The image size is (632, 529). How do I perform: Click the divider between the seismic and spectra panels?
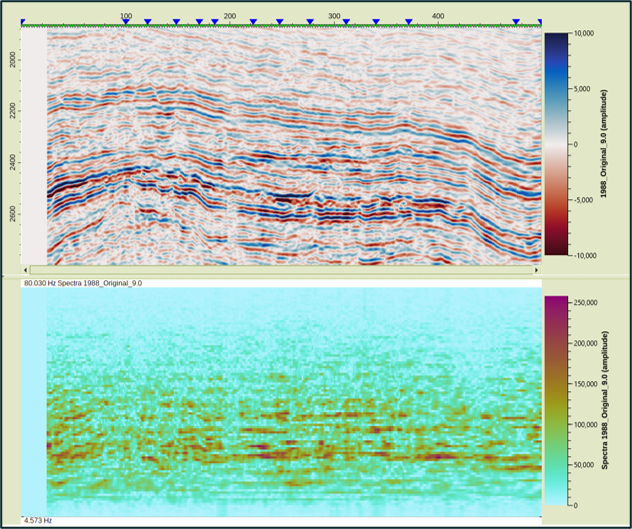click(x=316, y=277)
